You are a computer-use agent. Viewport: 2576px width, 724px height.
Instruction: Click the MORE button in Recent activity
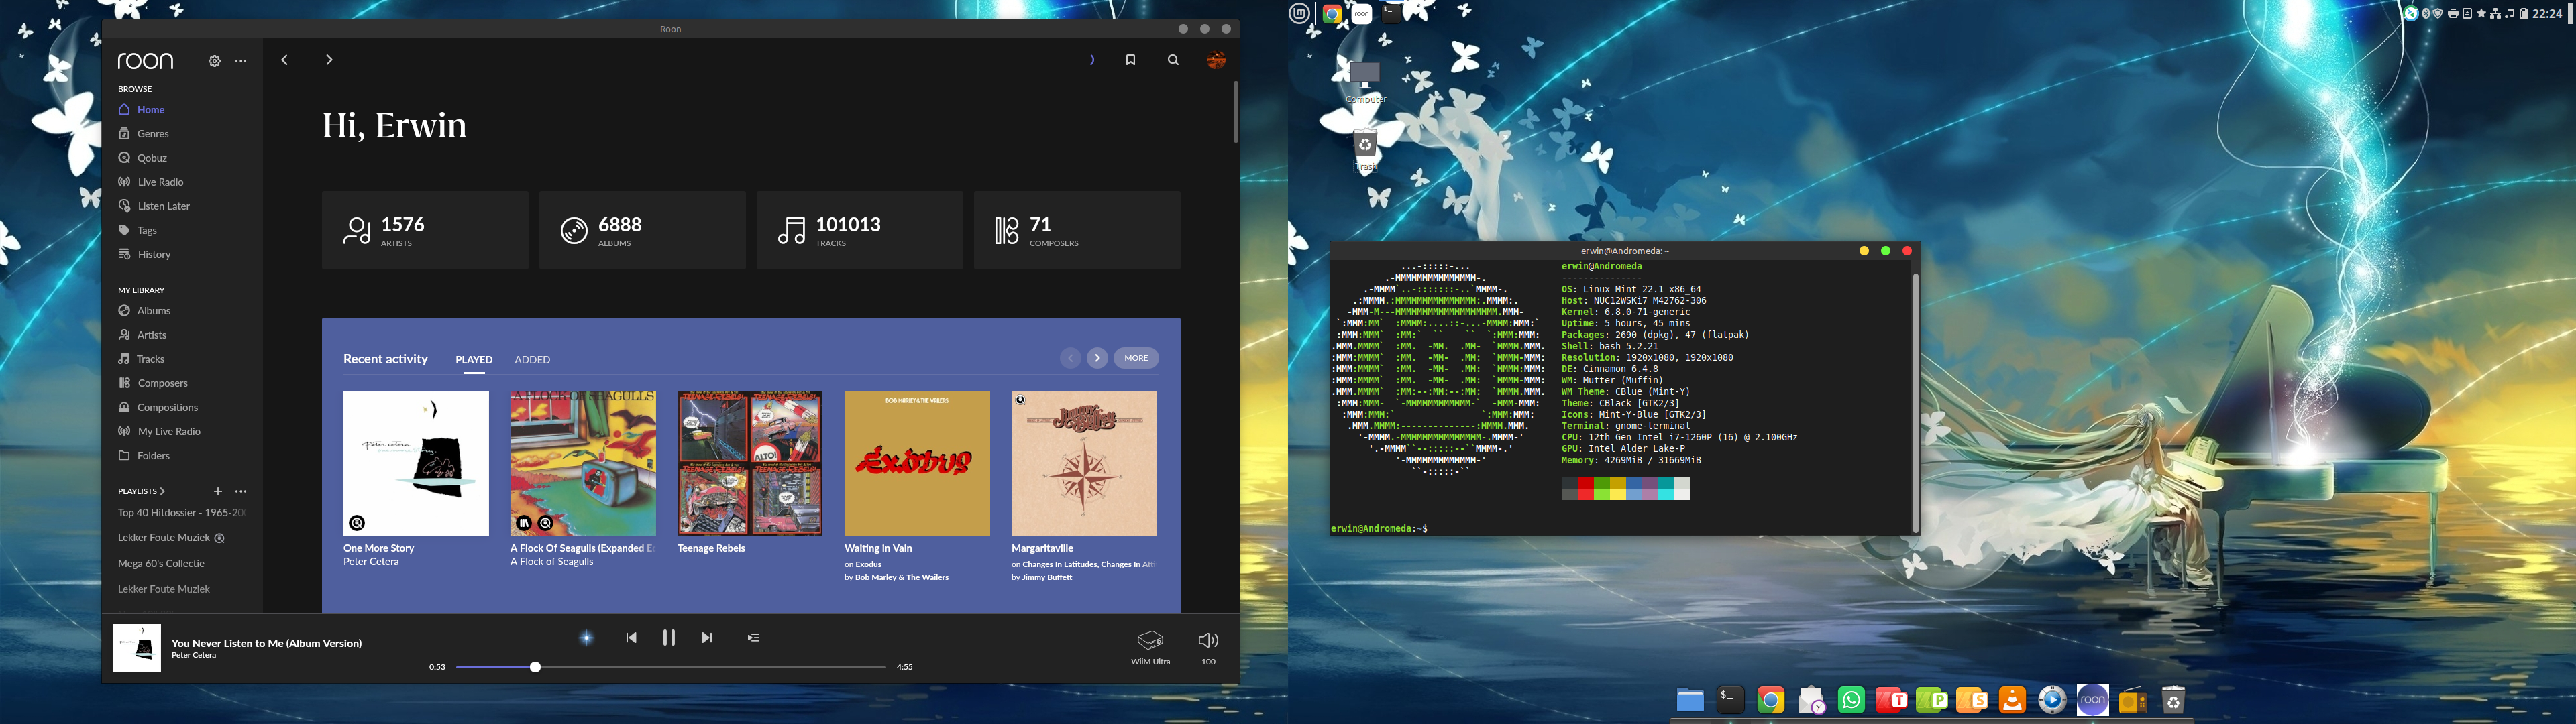tap(1136, 358)
